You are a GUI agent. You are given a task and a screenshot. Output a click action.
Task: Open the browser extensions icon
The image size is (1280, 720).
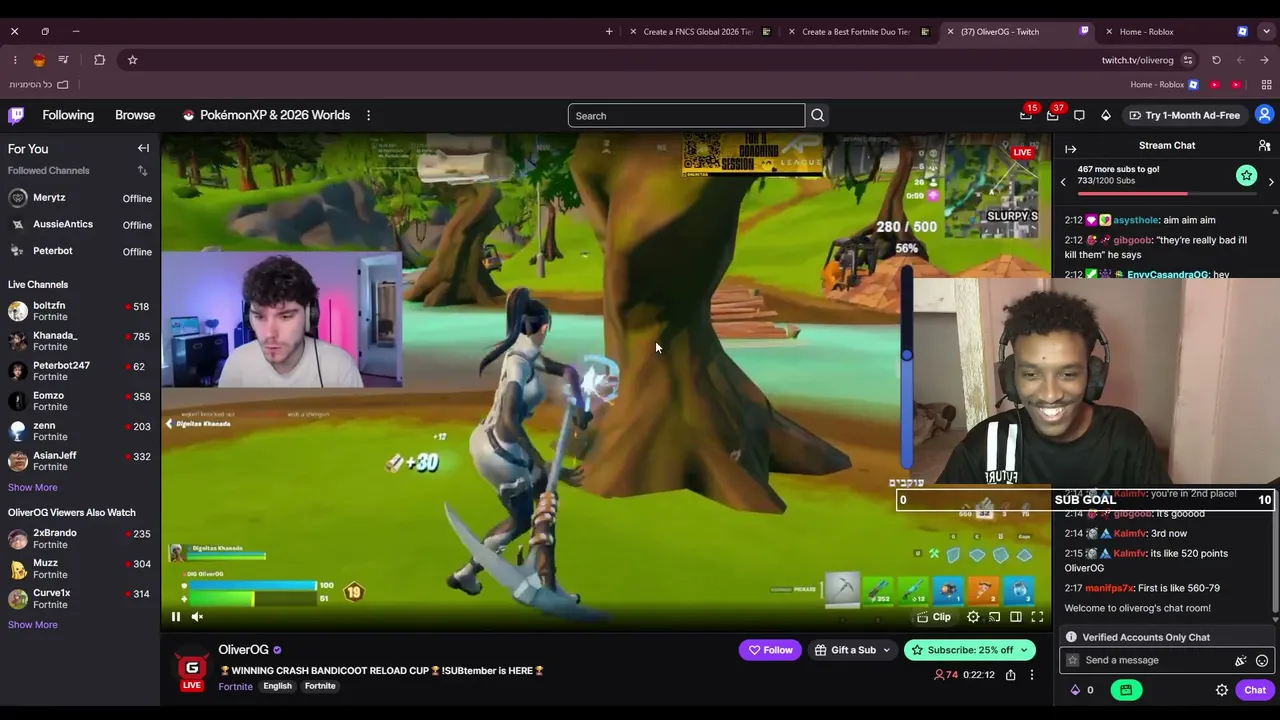click(x=99, y=60)
